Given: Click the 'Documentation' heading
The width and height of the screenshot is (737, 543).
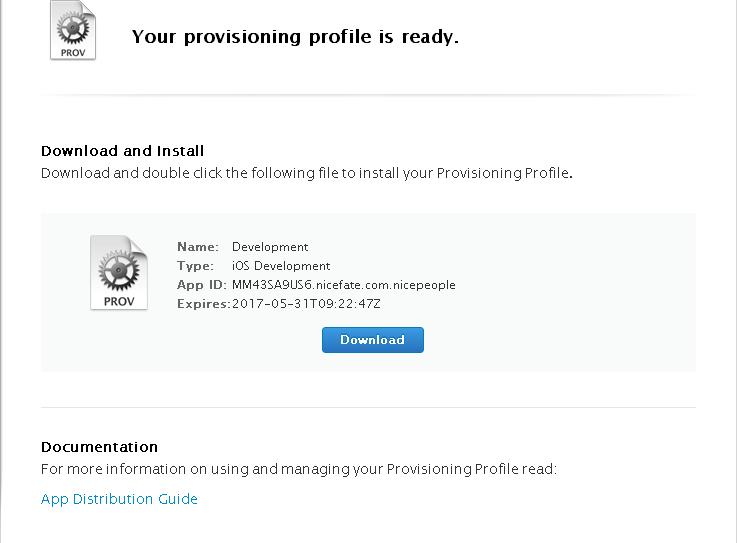Looking at the screenshot, I should pyautogui.click(x=99, y=447).
